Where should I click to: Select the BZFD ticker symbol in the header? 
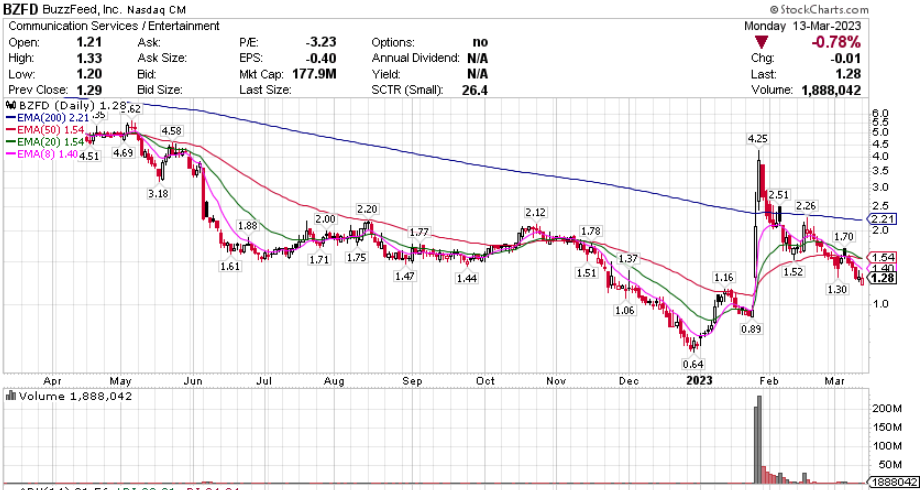pyautogui.click(x=20, y=9)
